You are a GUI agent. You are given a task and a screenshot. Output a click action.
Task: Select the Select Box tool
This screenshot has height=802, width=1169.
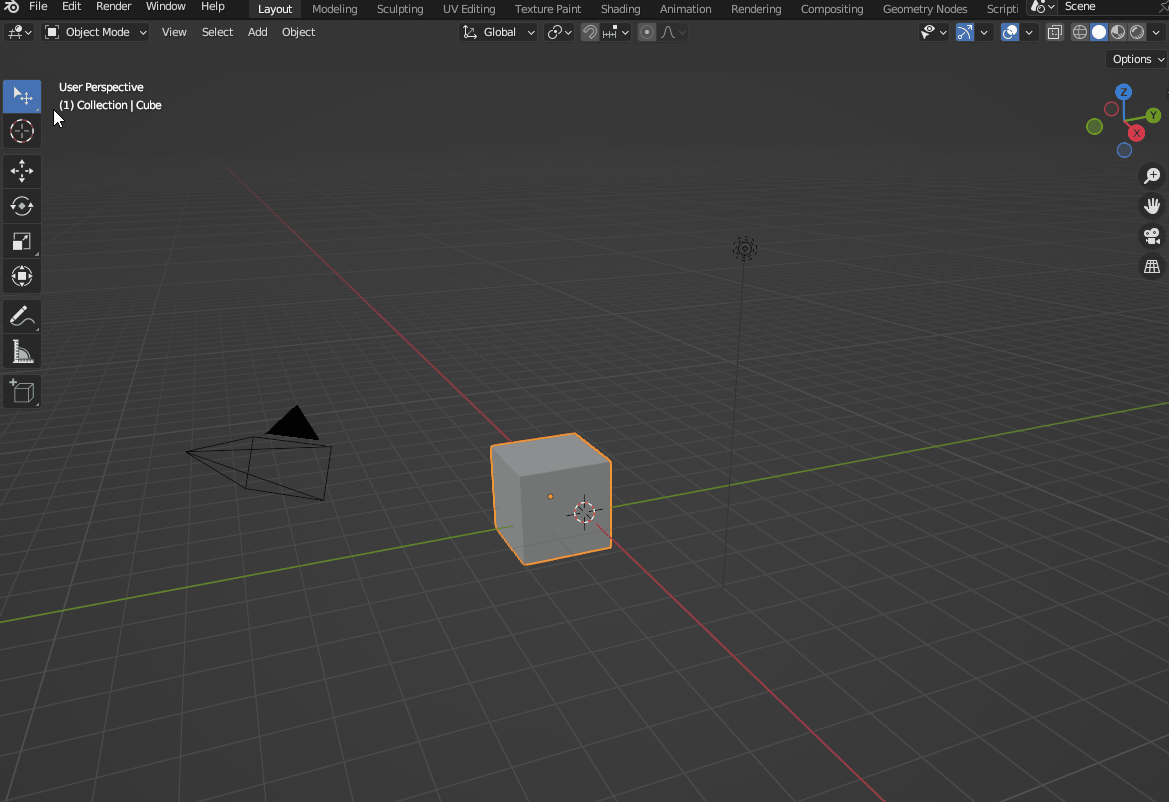coord(22,96)
